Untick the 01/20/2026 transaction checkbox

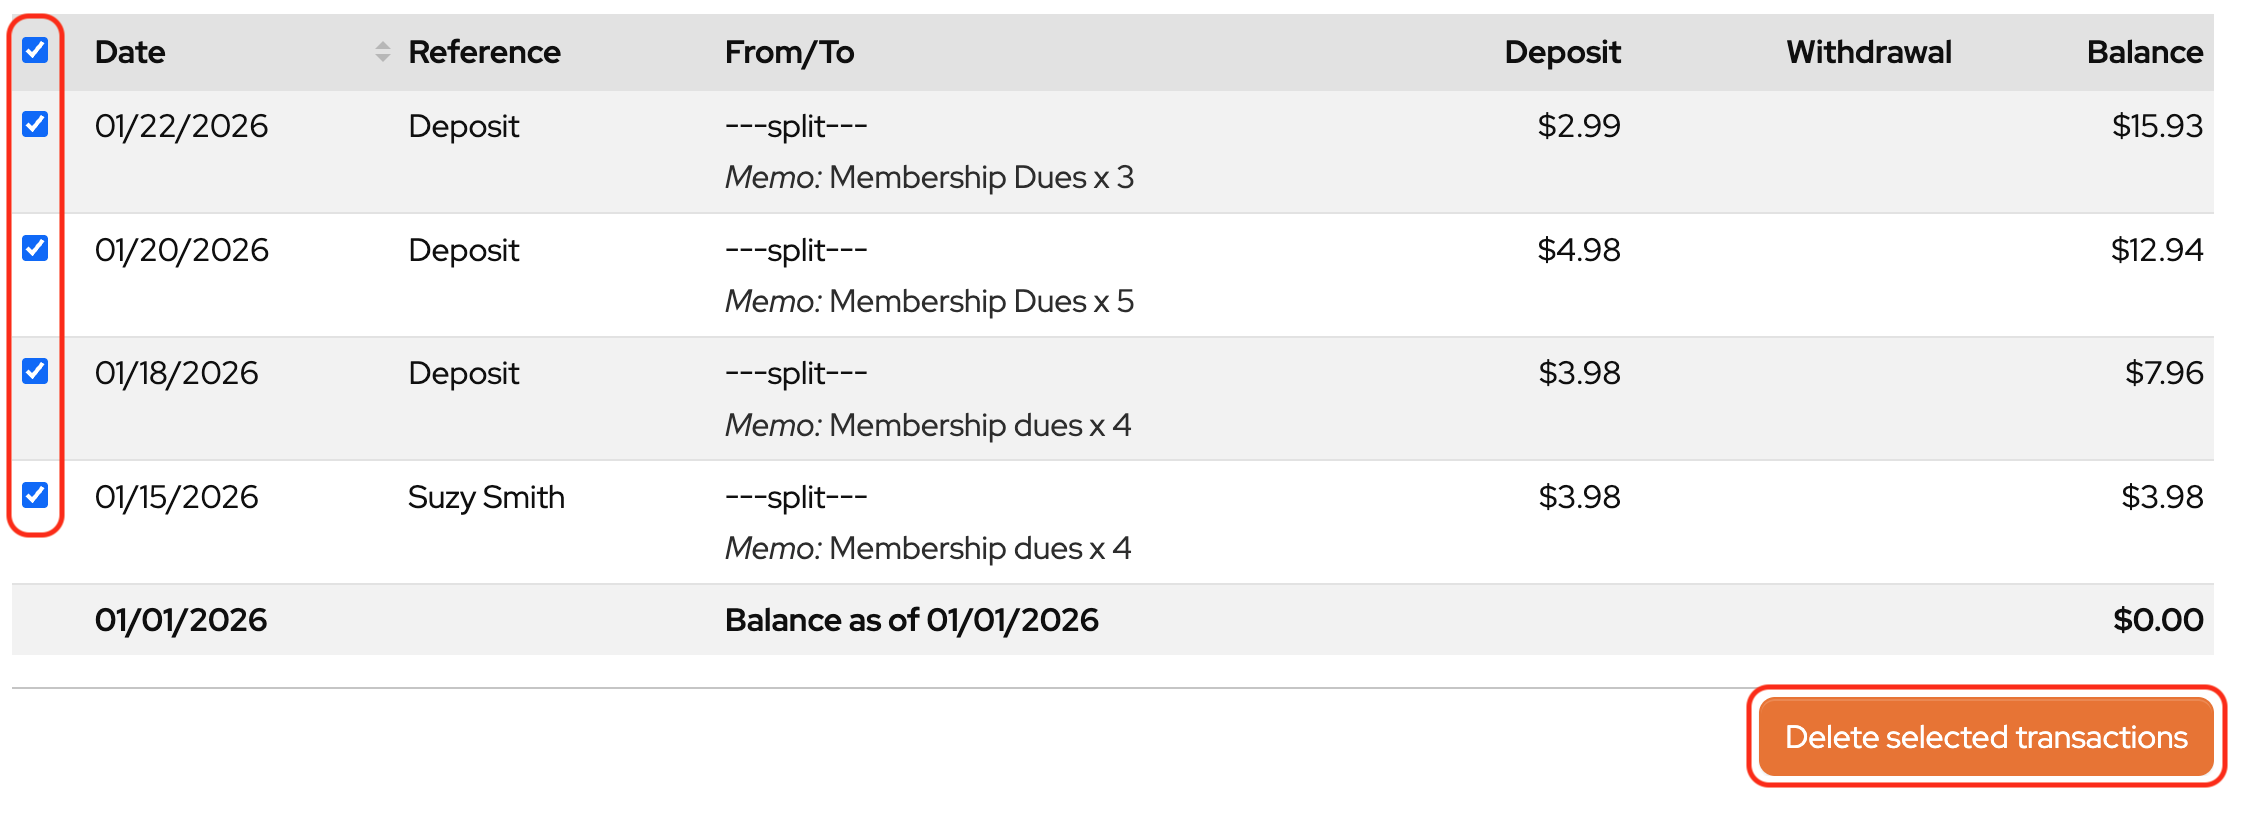(x=35, y=248)
